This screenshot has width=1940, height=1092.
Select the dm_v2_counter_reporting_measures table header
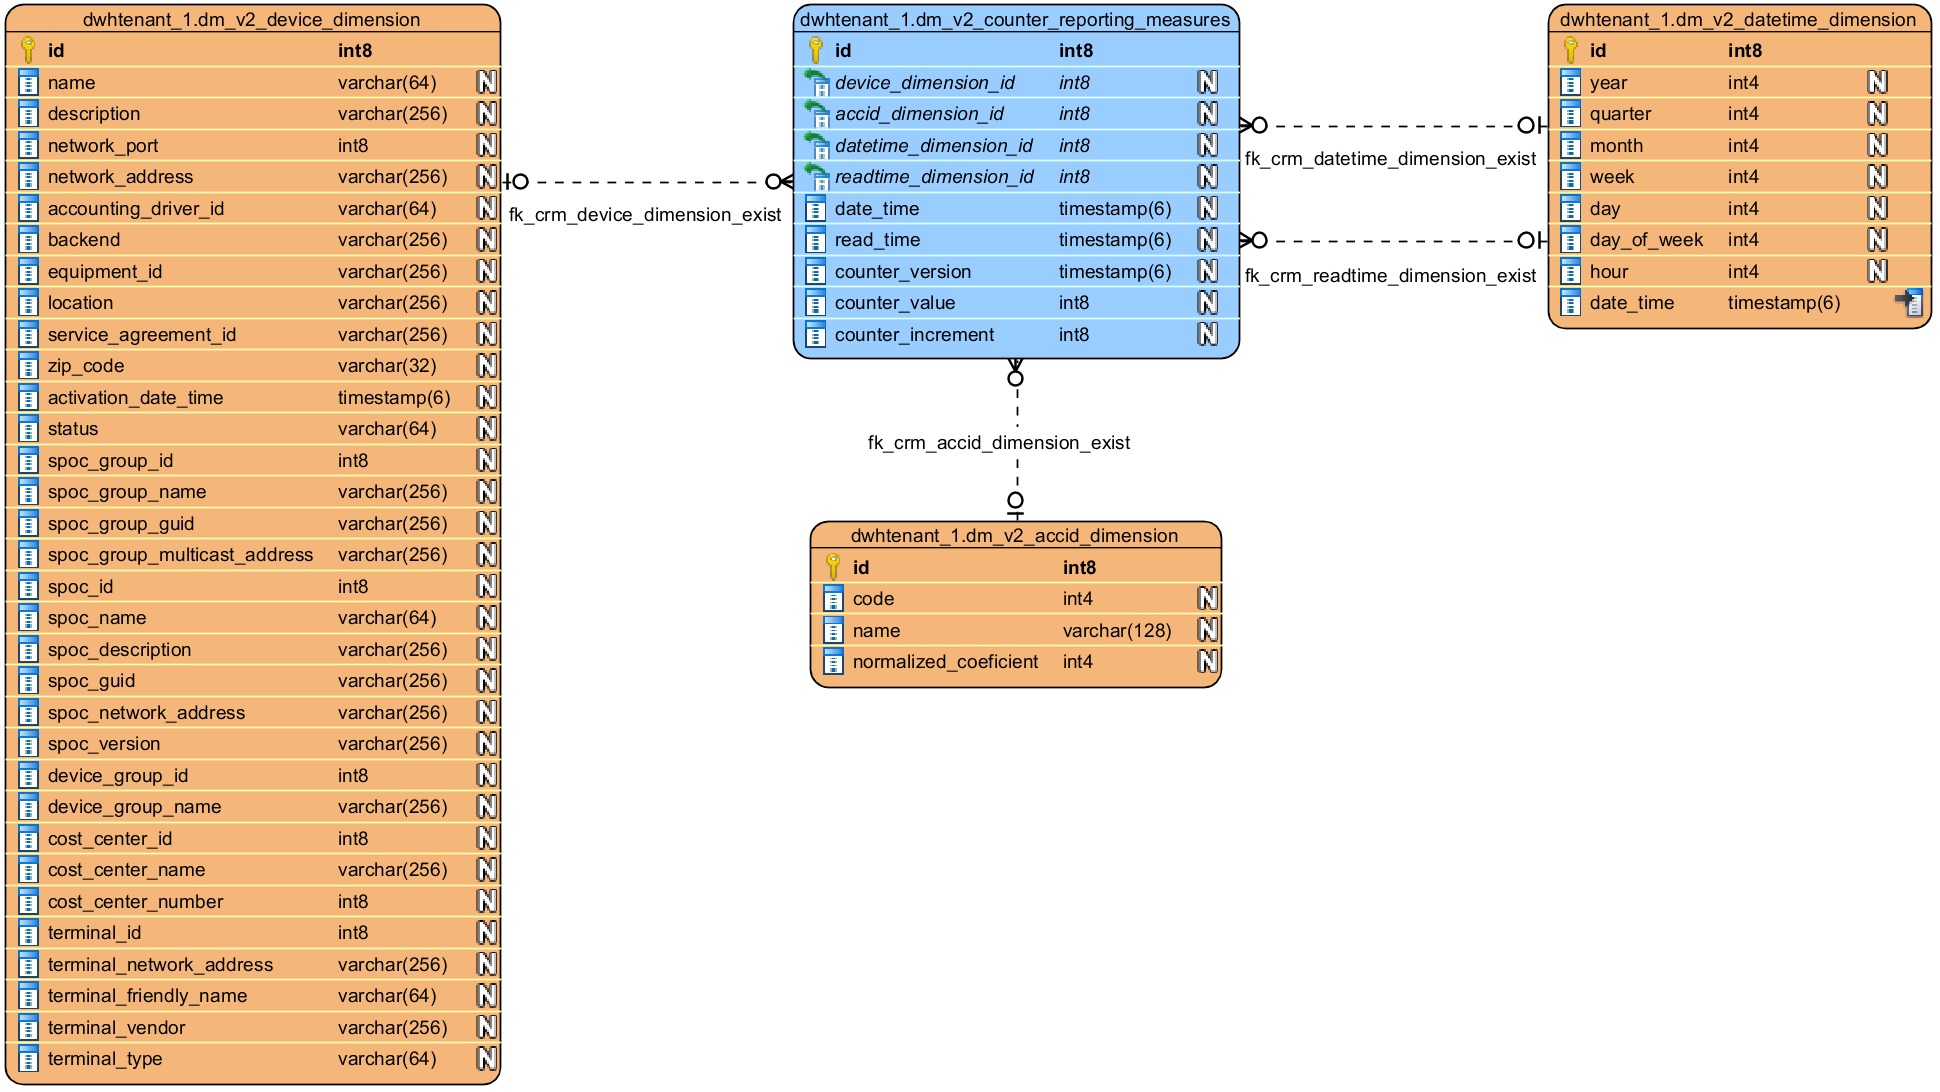1015,19
